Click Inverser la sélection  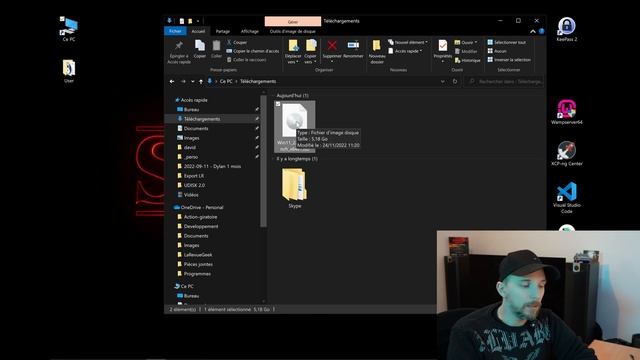[509, 60]
